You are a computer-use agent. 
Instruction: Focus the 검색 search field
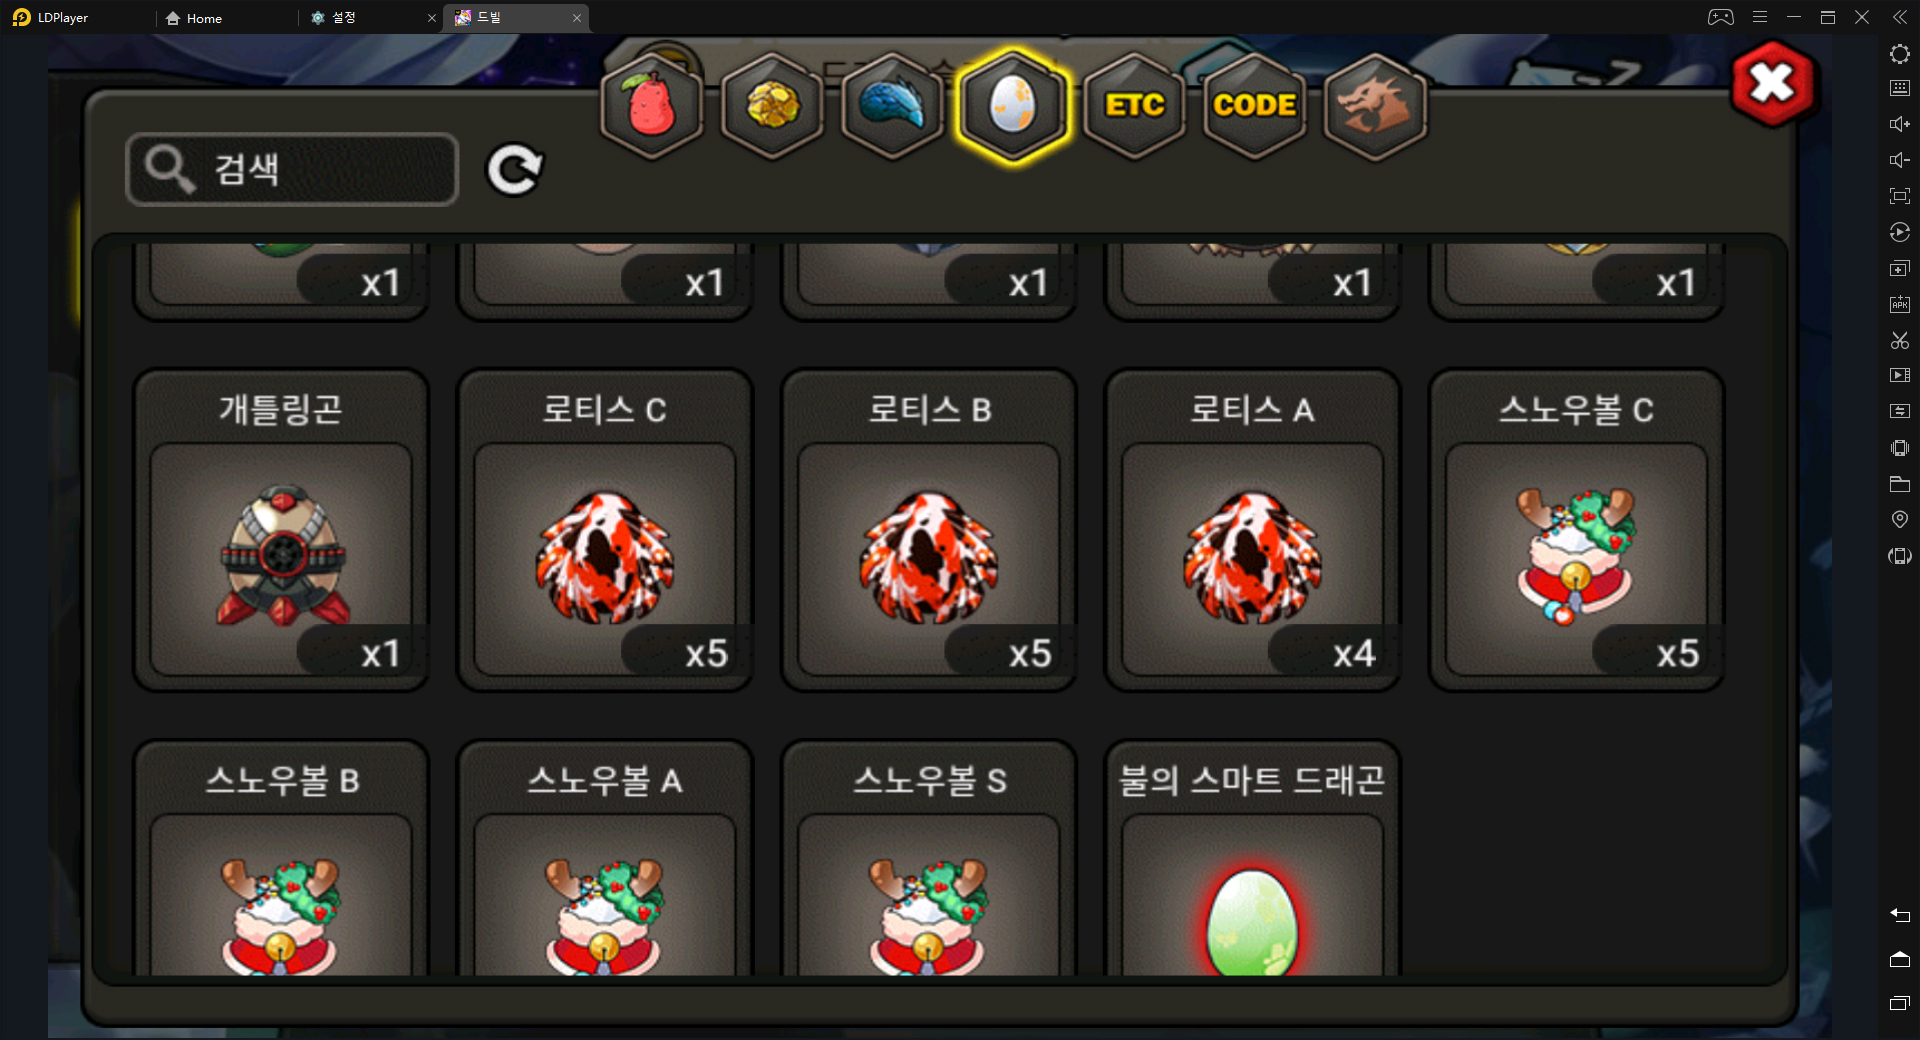point(292,169)
